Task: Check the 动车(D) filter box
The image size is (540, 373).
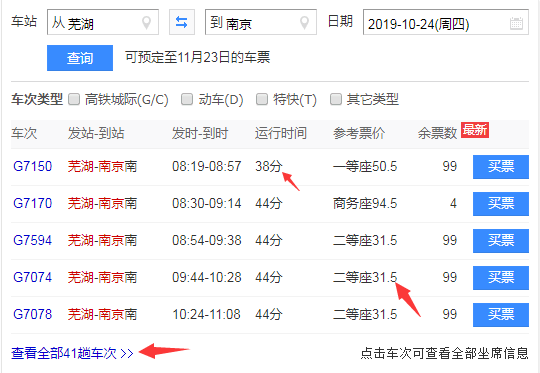Action: 187,99
